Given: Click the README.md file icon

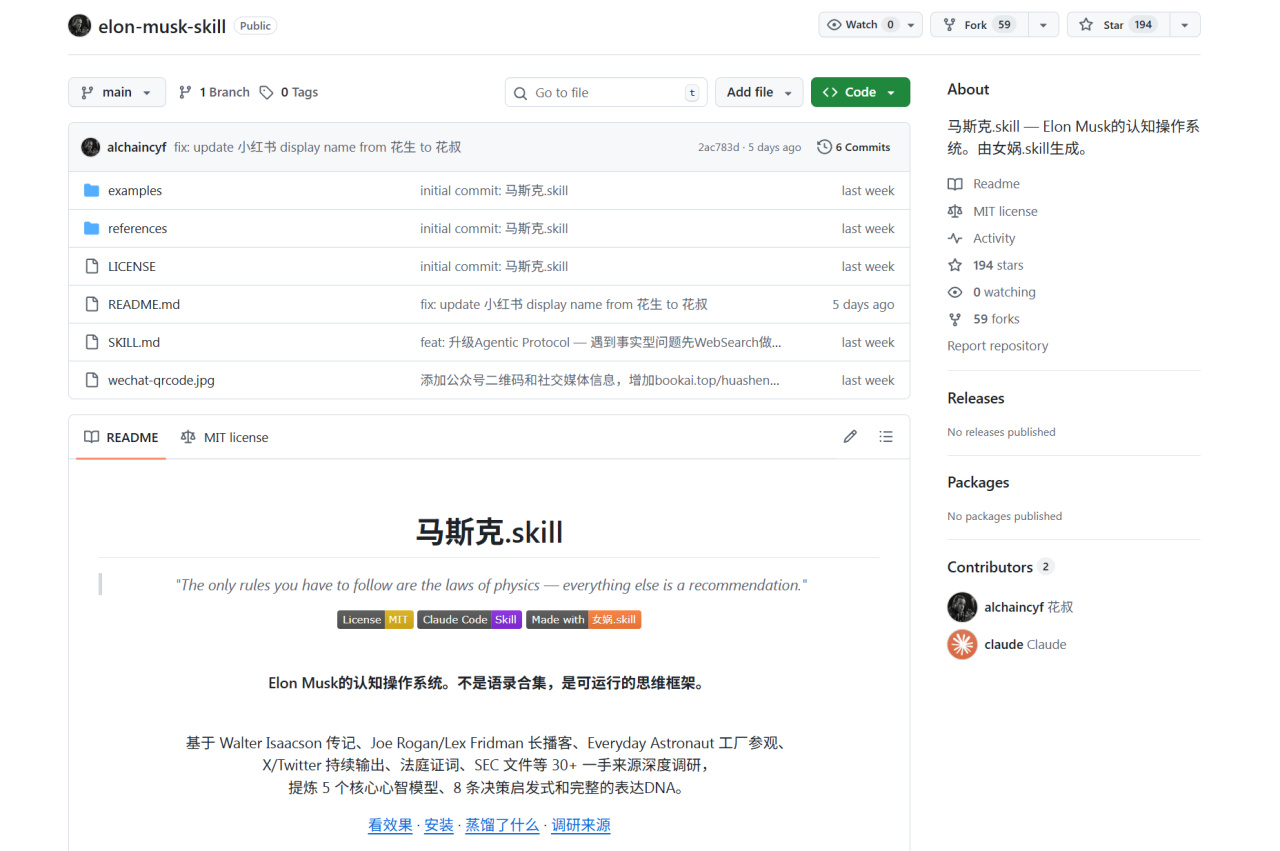Looking at the screenshot, I should pyautogui.click(x=92, y=305).
